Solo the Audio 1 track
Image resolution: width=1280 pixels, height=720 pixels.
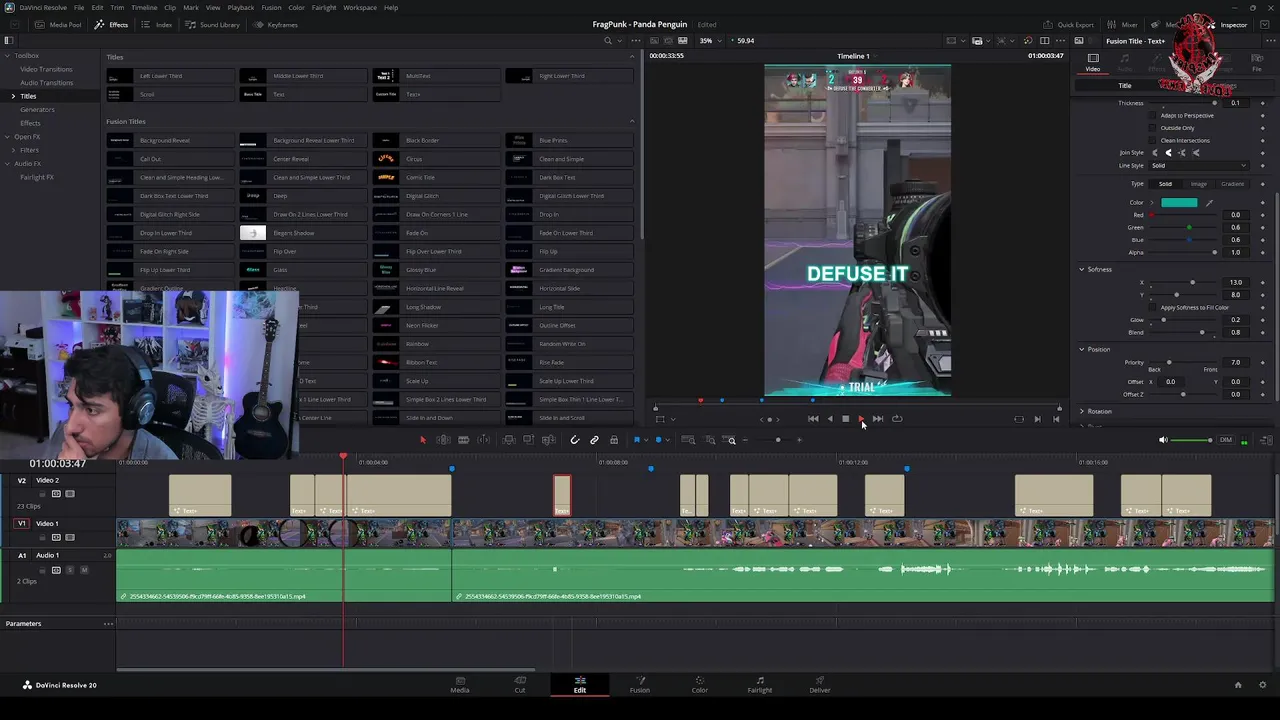(x=69, y=570)
